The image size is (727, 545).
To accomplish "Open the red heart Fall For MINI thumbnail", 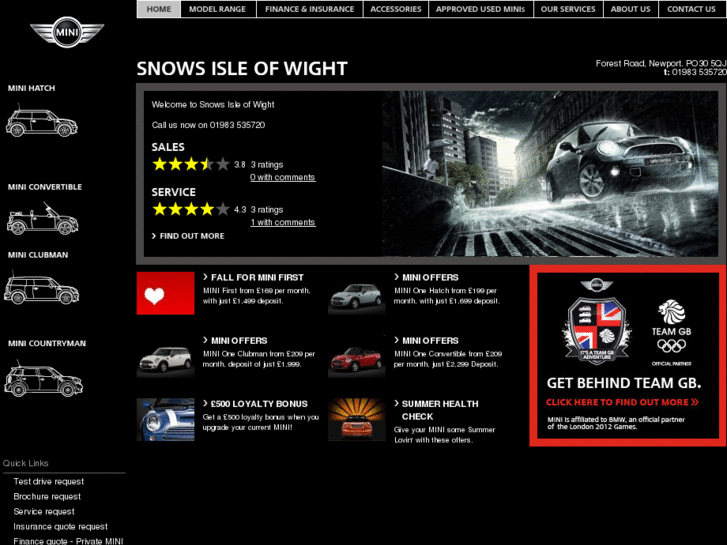I will click(166, 293).
